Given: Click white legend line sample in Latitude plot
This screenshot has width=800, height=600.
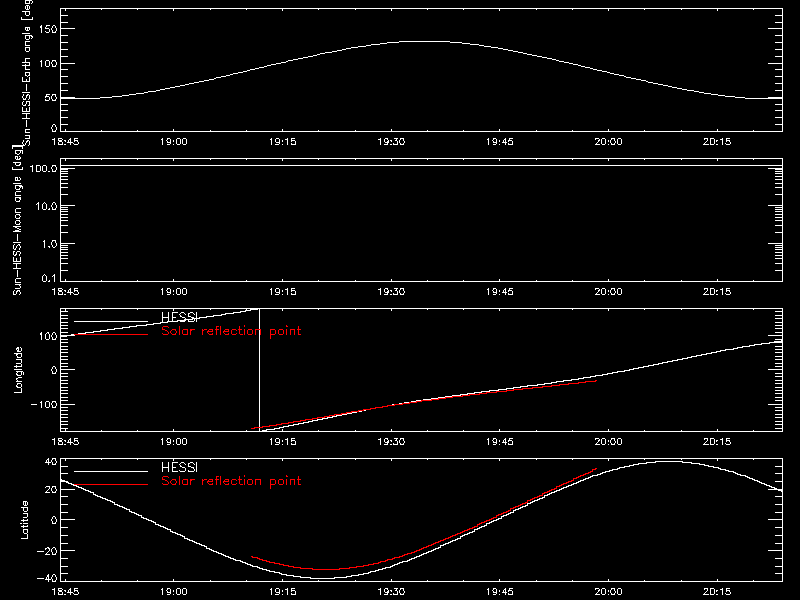Looking at the screenshot, I should coord(111,471).
